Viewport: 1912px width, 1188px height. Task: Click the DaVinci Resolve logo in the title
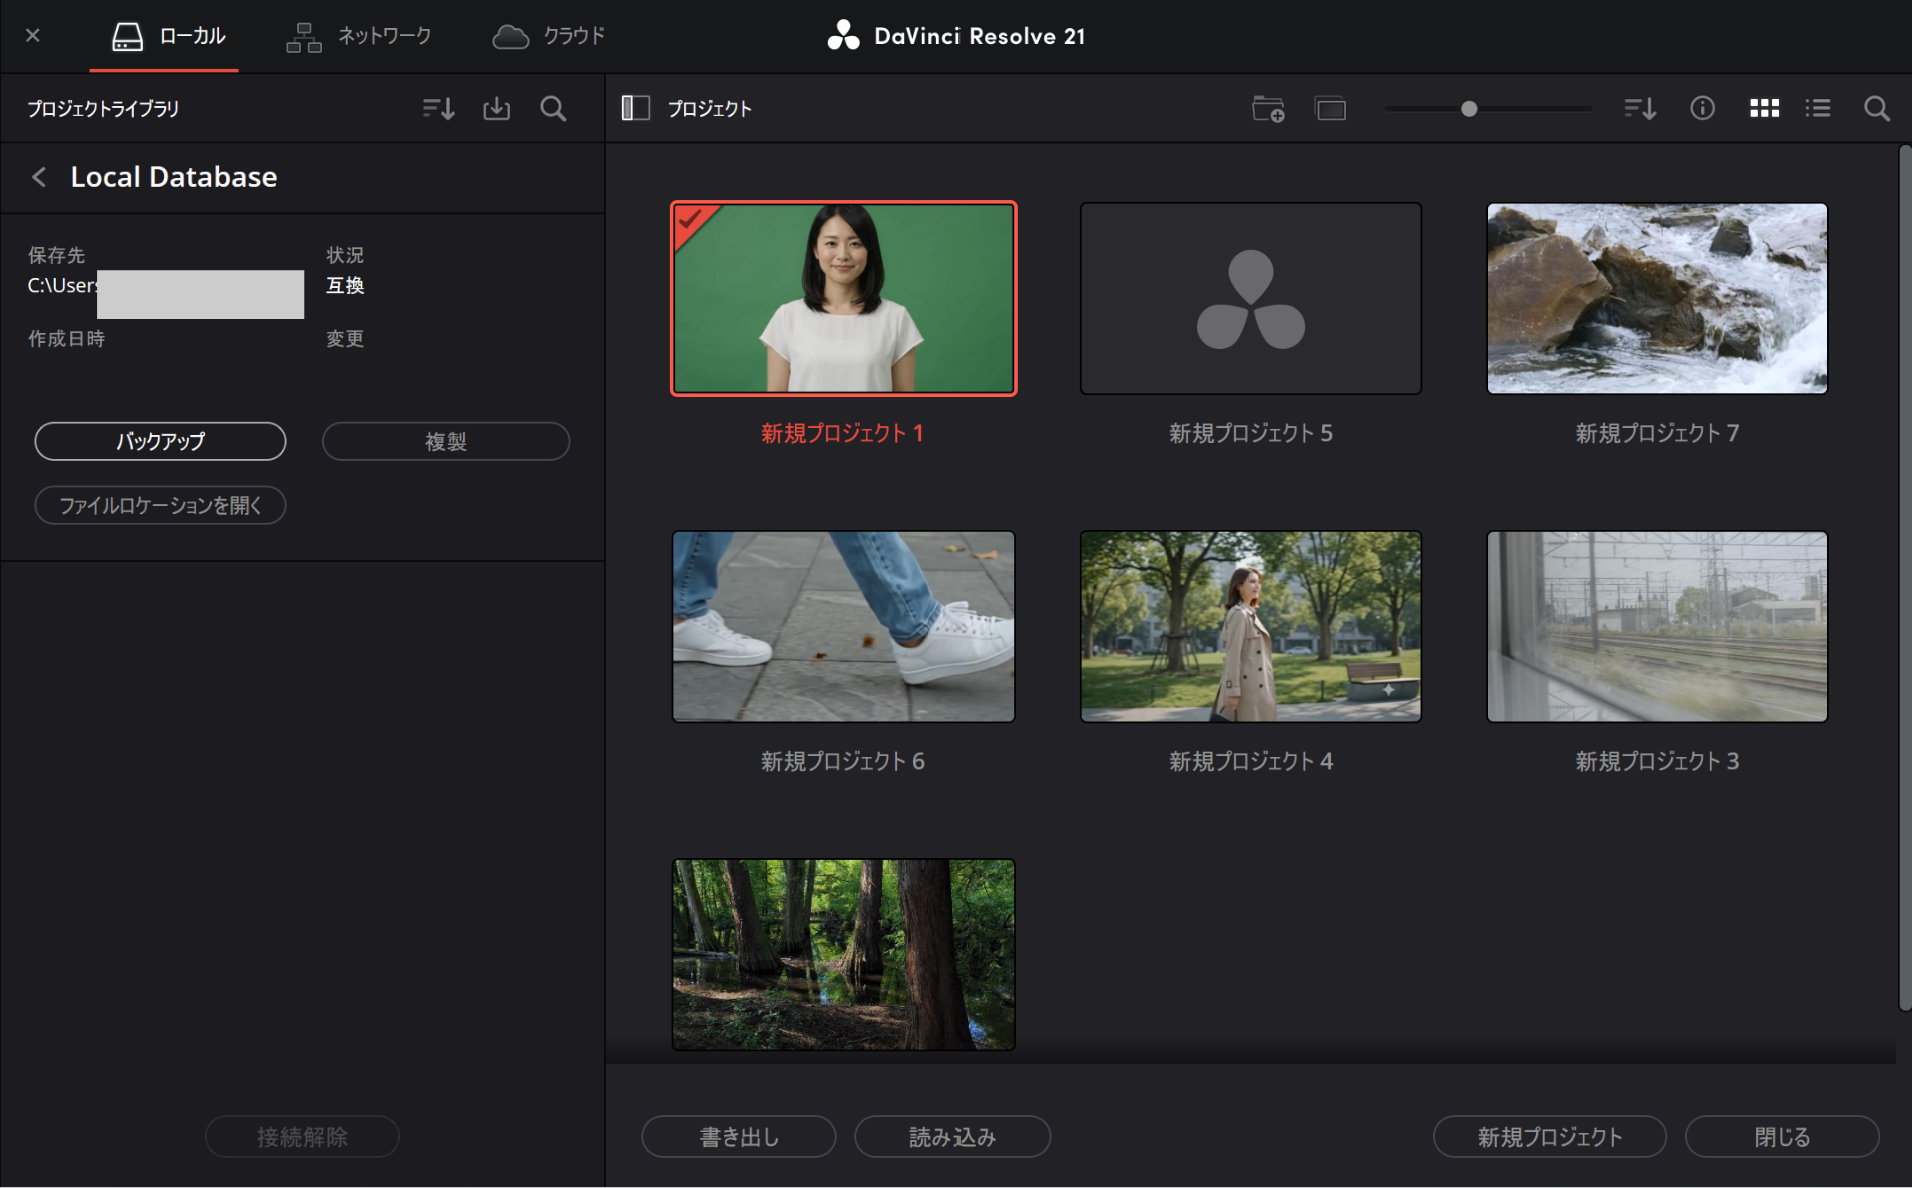tap(843, 36)
